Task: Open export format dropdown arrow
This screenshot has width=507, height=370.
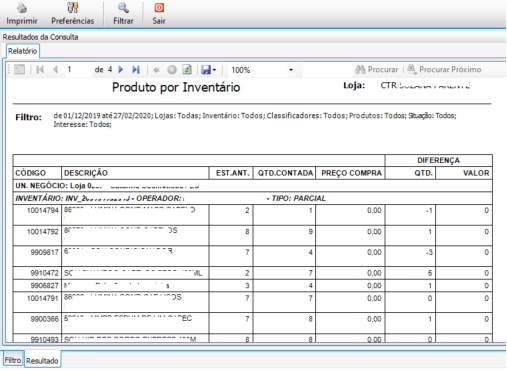Action: click(214, 70)
